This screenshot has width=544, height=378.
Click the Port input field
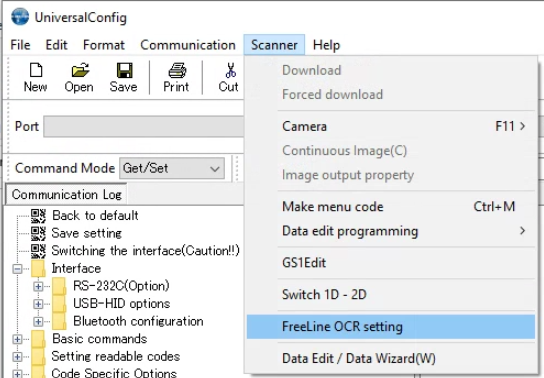point(144,127)
